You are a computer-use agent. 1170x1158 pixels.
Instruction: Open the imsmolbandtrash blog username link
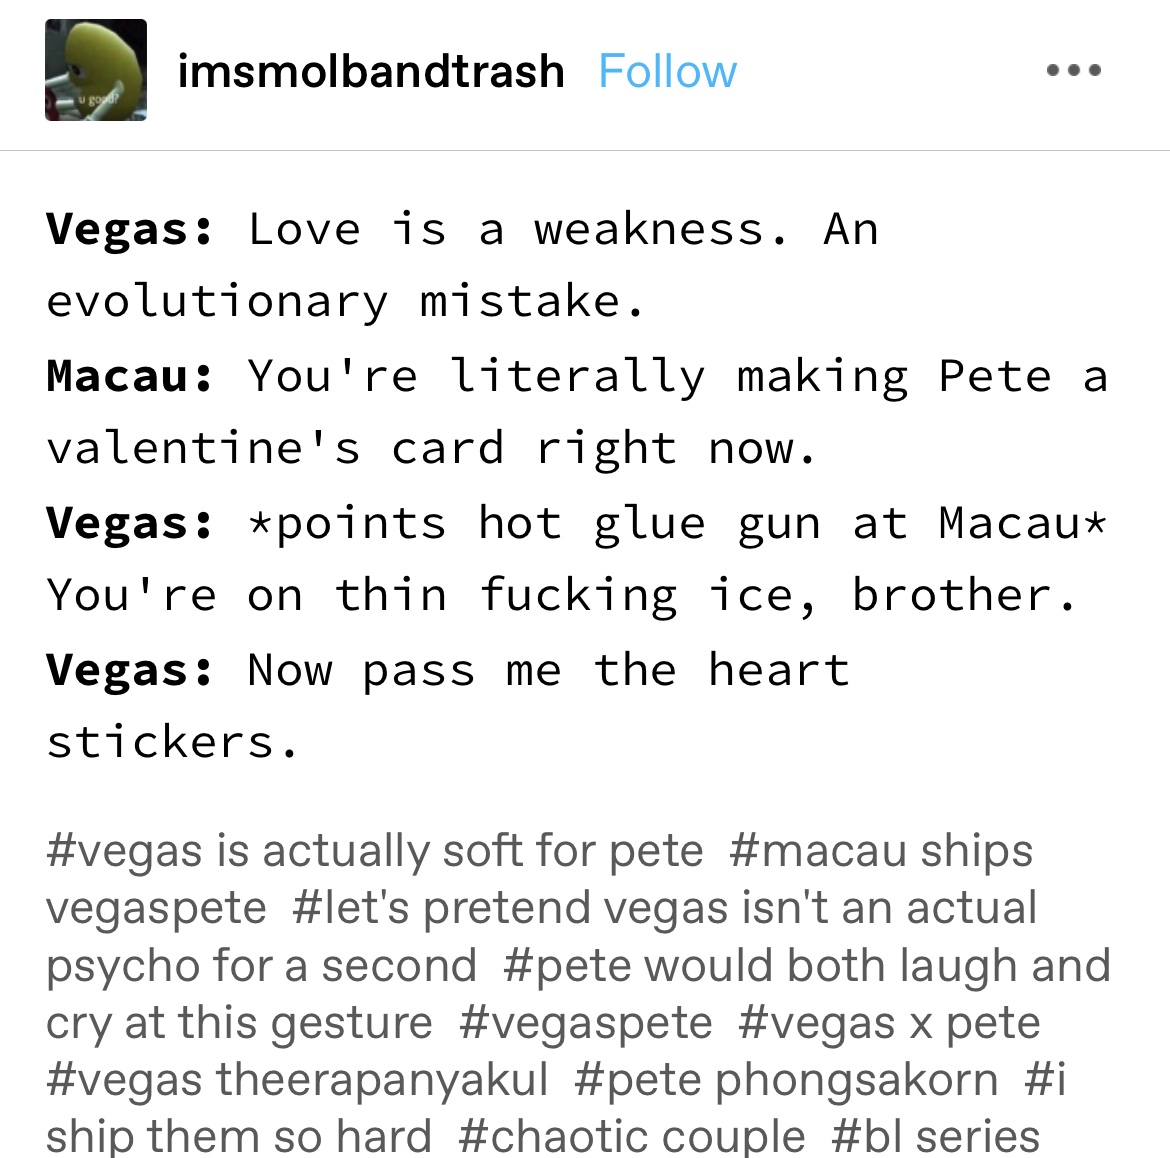click(x=370, y=71)
